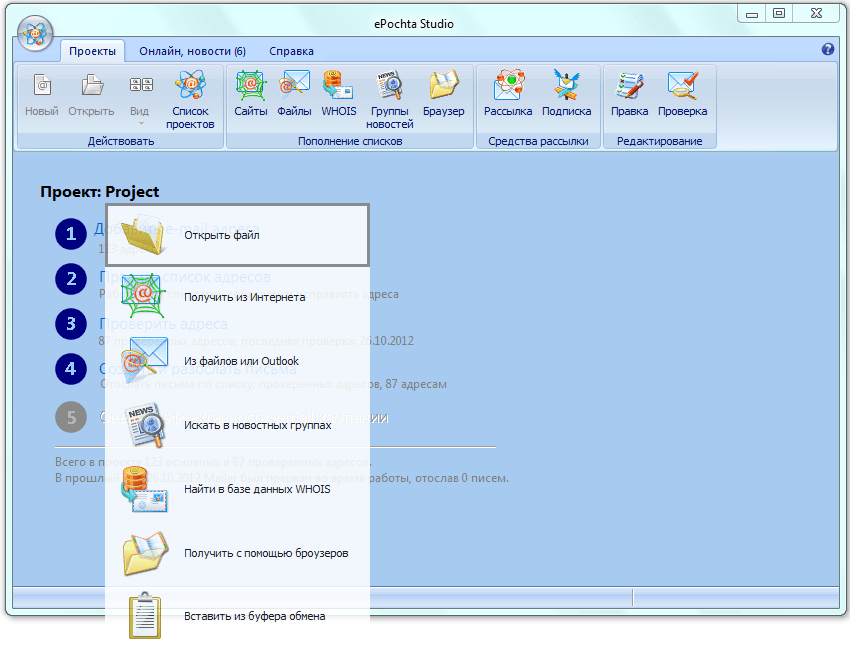The height and width of the screenshot is (648, 850).
Task: Click the greyed step 5 circle
Action: [71, 417]
